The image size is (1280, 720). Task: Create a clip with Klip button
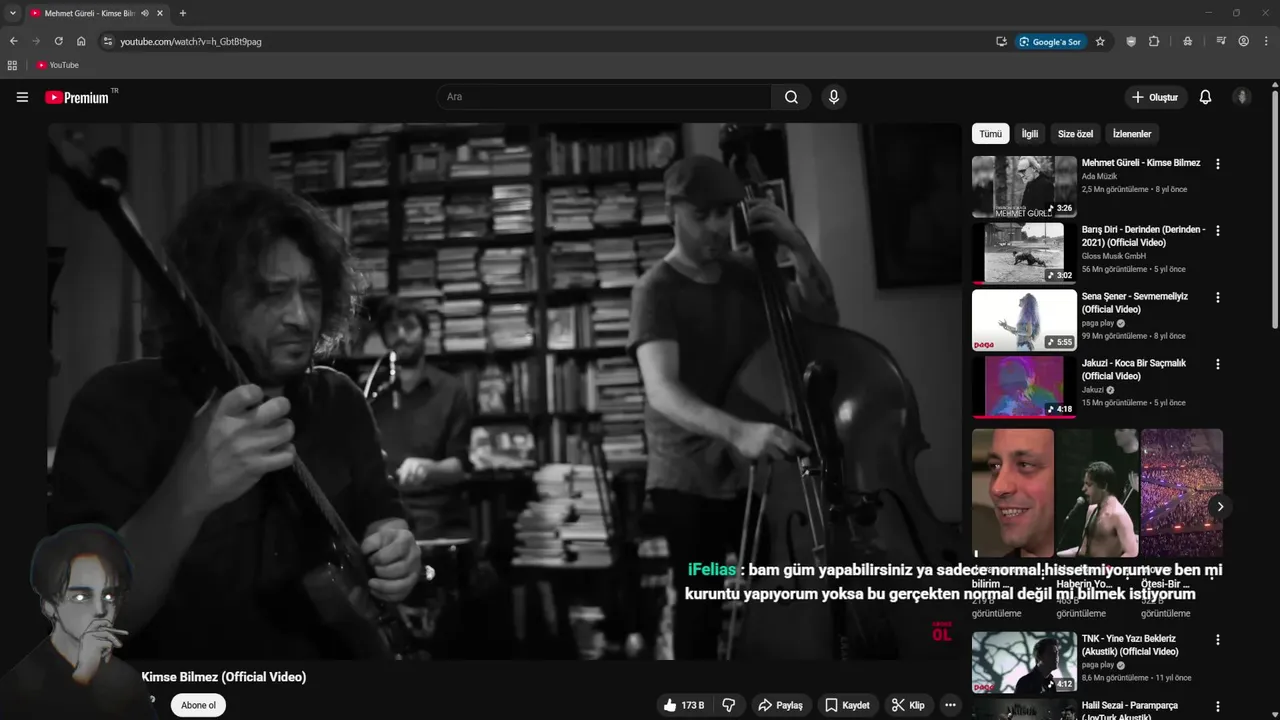pos(908,705)
